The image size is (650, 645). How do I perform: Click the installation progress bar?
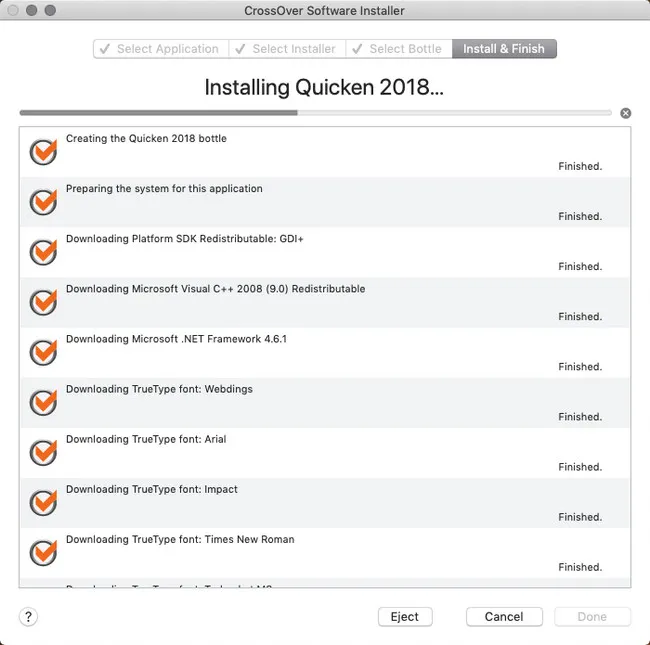(315, 113)
